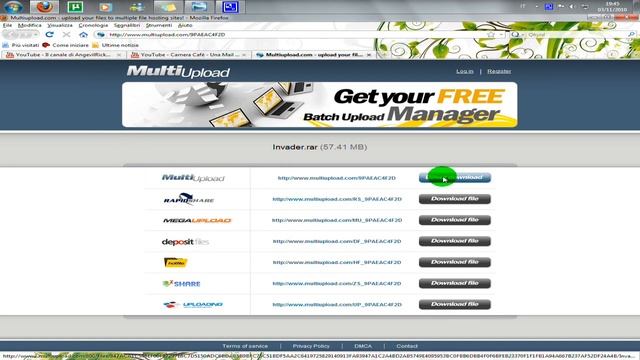Viewport: 640px width, 360px height.
Task: Open the Segnalibri menu
Action: pyautogui.click(x=127, y=25)
